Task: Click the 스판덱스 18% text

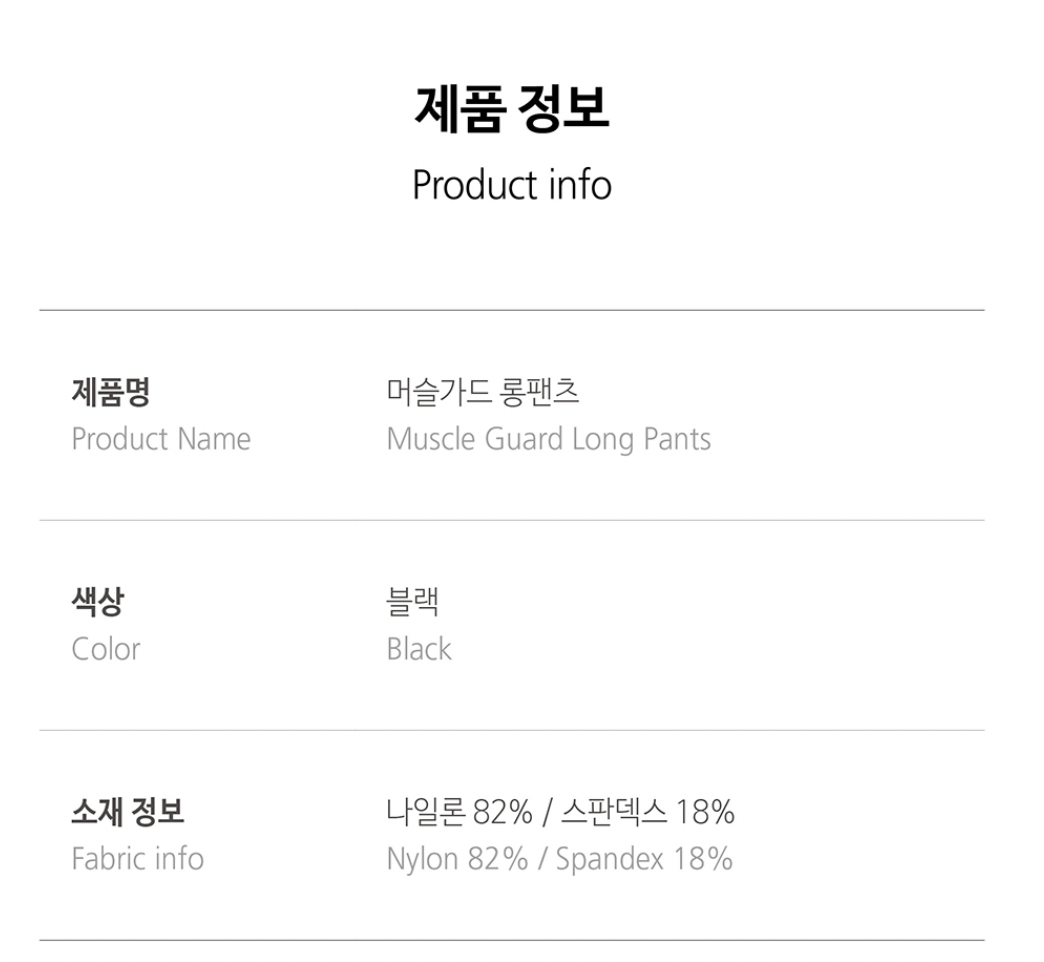Action: click(x=647, y=812)
